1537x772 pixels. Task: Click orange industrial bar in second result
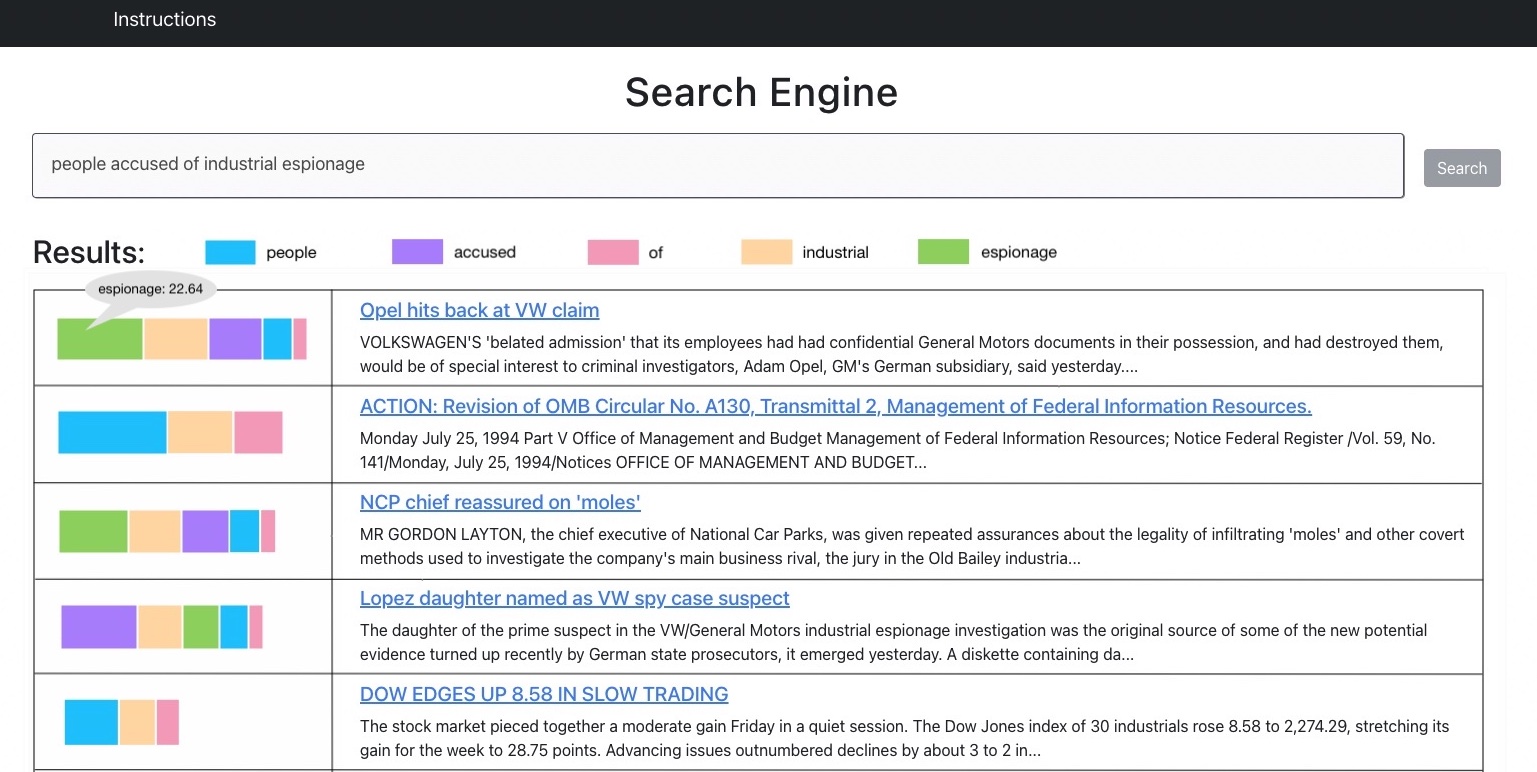(200, 432)
